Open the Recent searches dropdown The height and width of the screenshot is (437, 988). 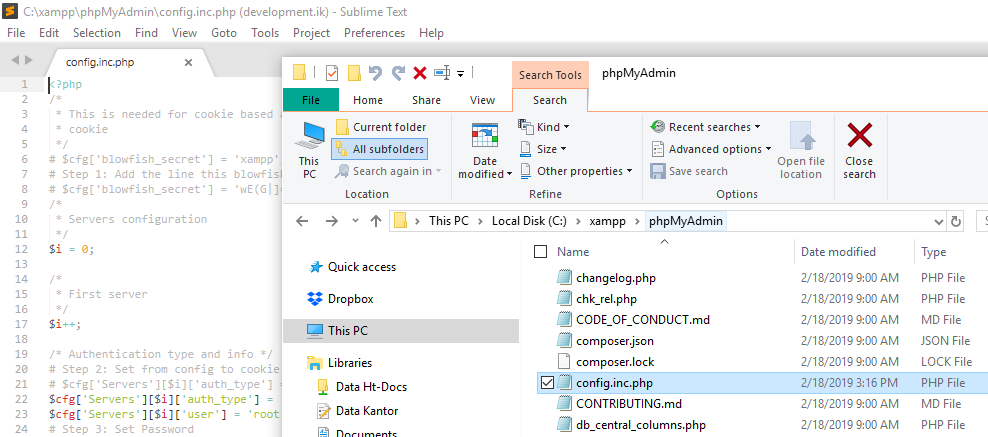click(x=705, y=127)
